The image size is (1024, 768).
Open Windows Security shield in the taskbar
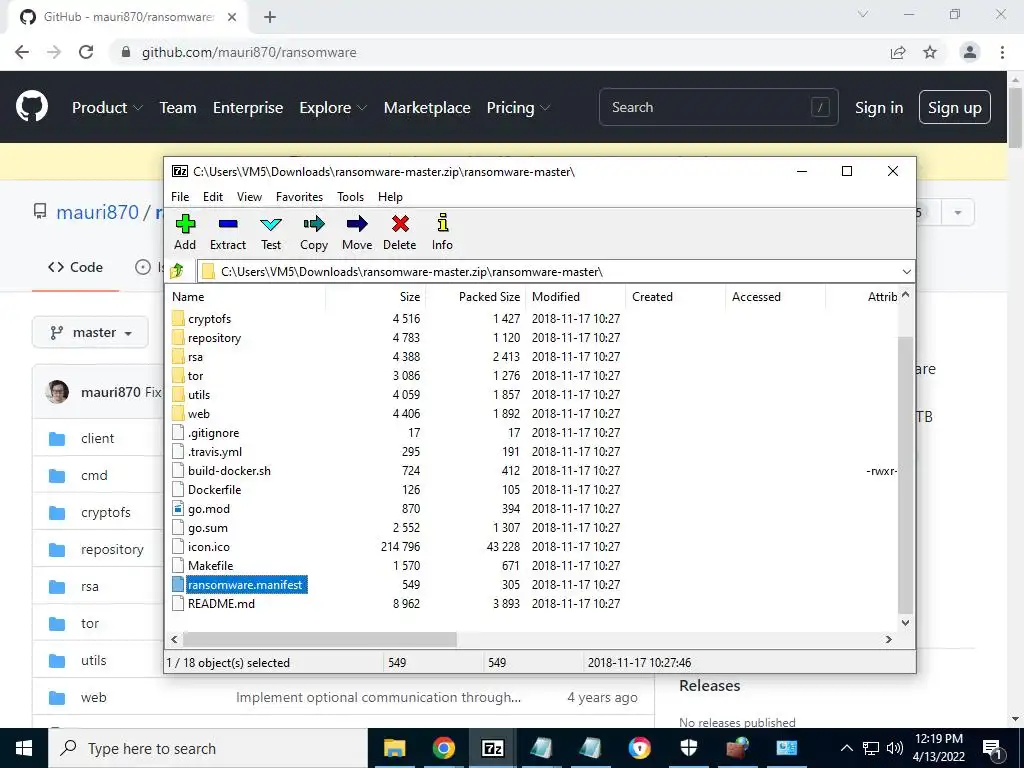[689, 748]
